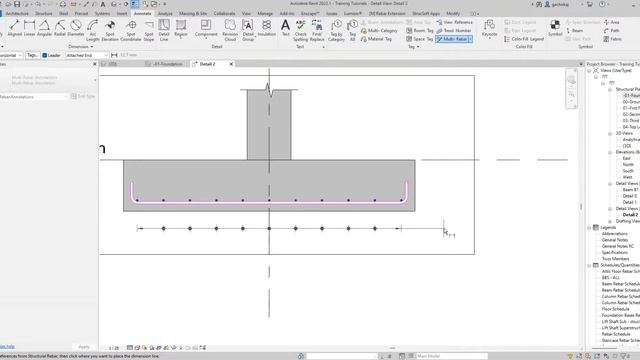Screen dimensions: 640x360
Task: Click the Tread Number tool
Action: (x=453, y=31)
